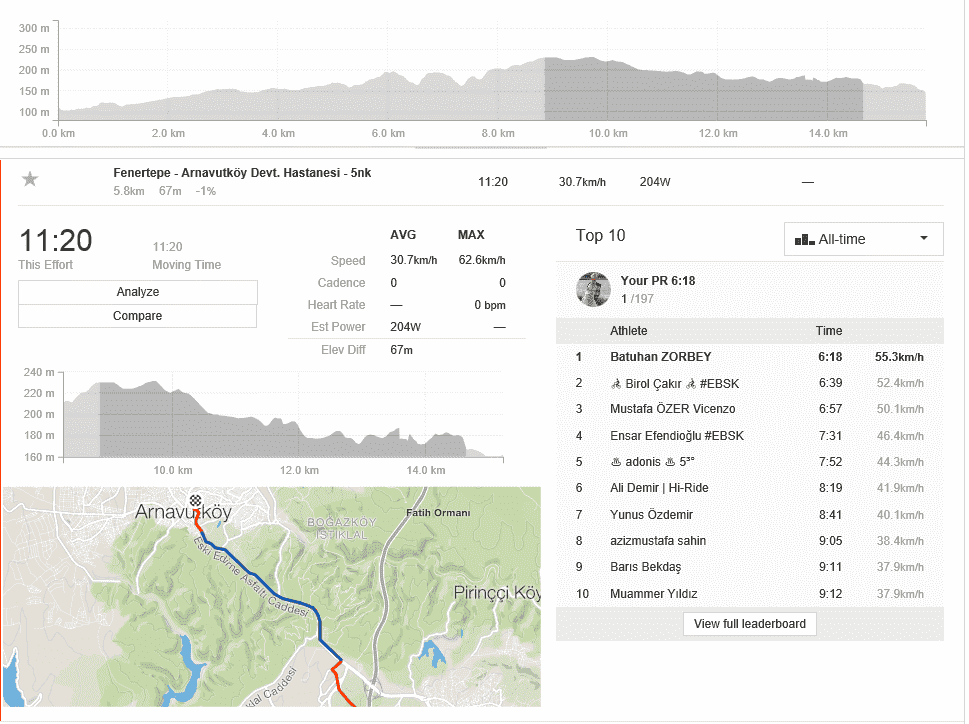The height and width of the screenshot is (724, 969).
Task: Click the Fenertepe - Arnavutköy segment title
Action: 242,173
